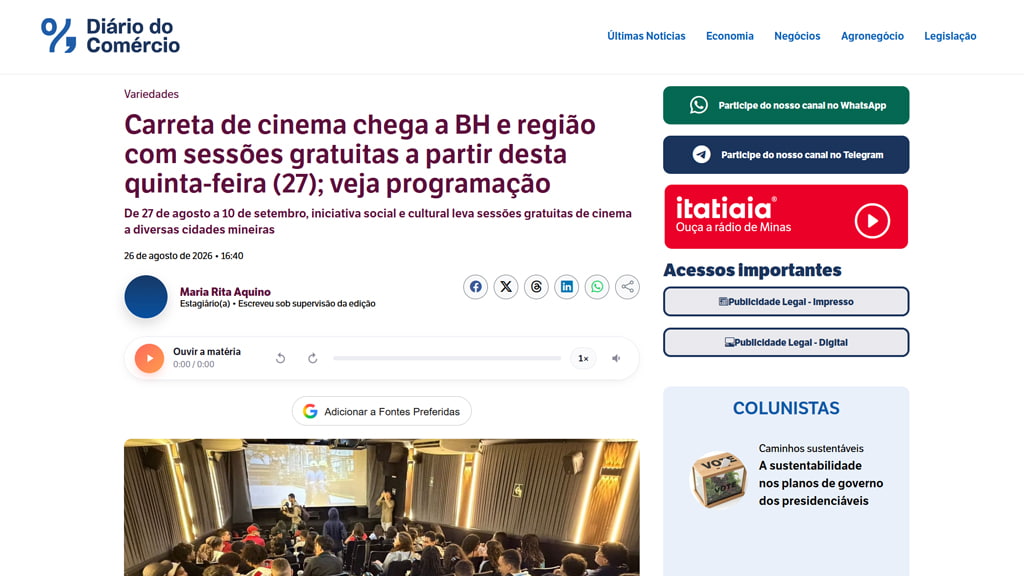Open Agronegócio menu item

872,36
